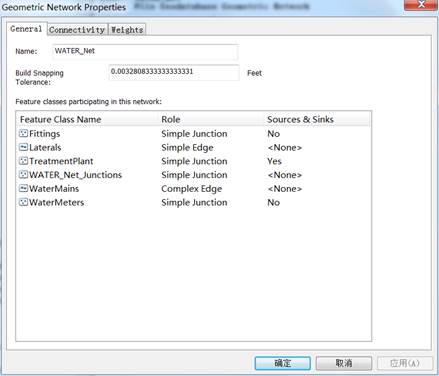439x376 pixels.
Task: Click the WaterMeters junction feature class icon
Action: click(23, 202)
